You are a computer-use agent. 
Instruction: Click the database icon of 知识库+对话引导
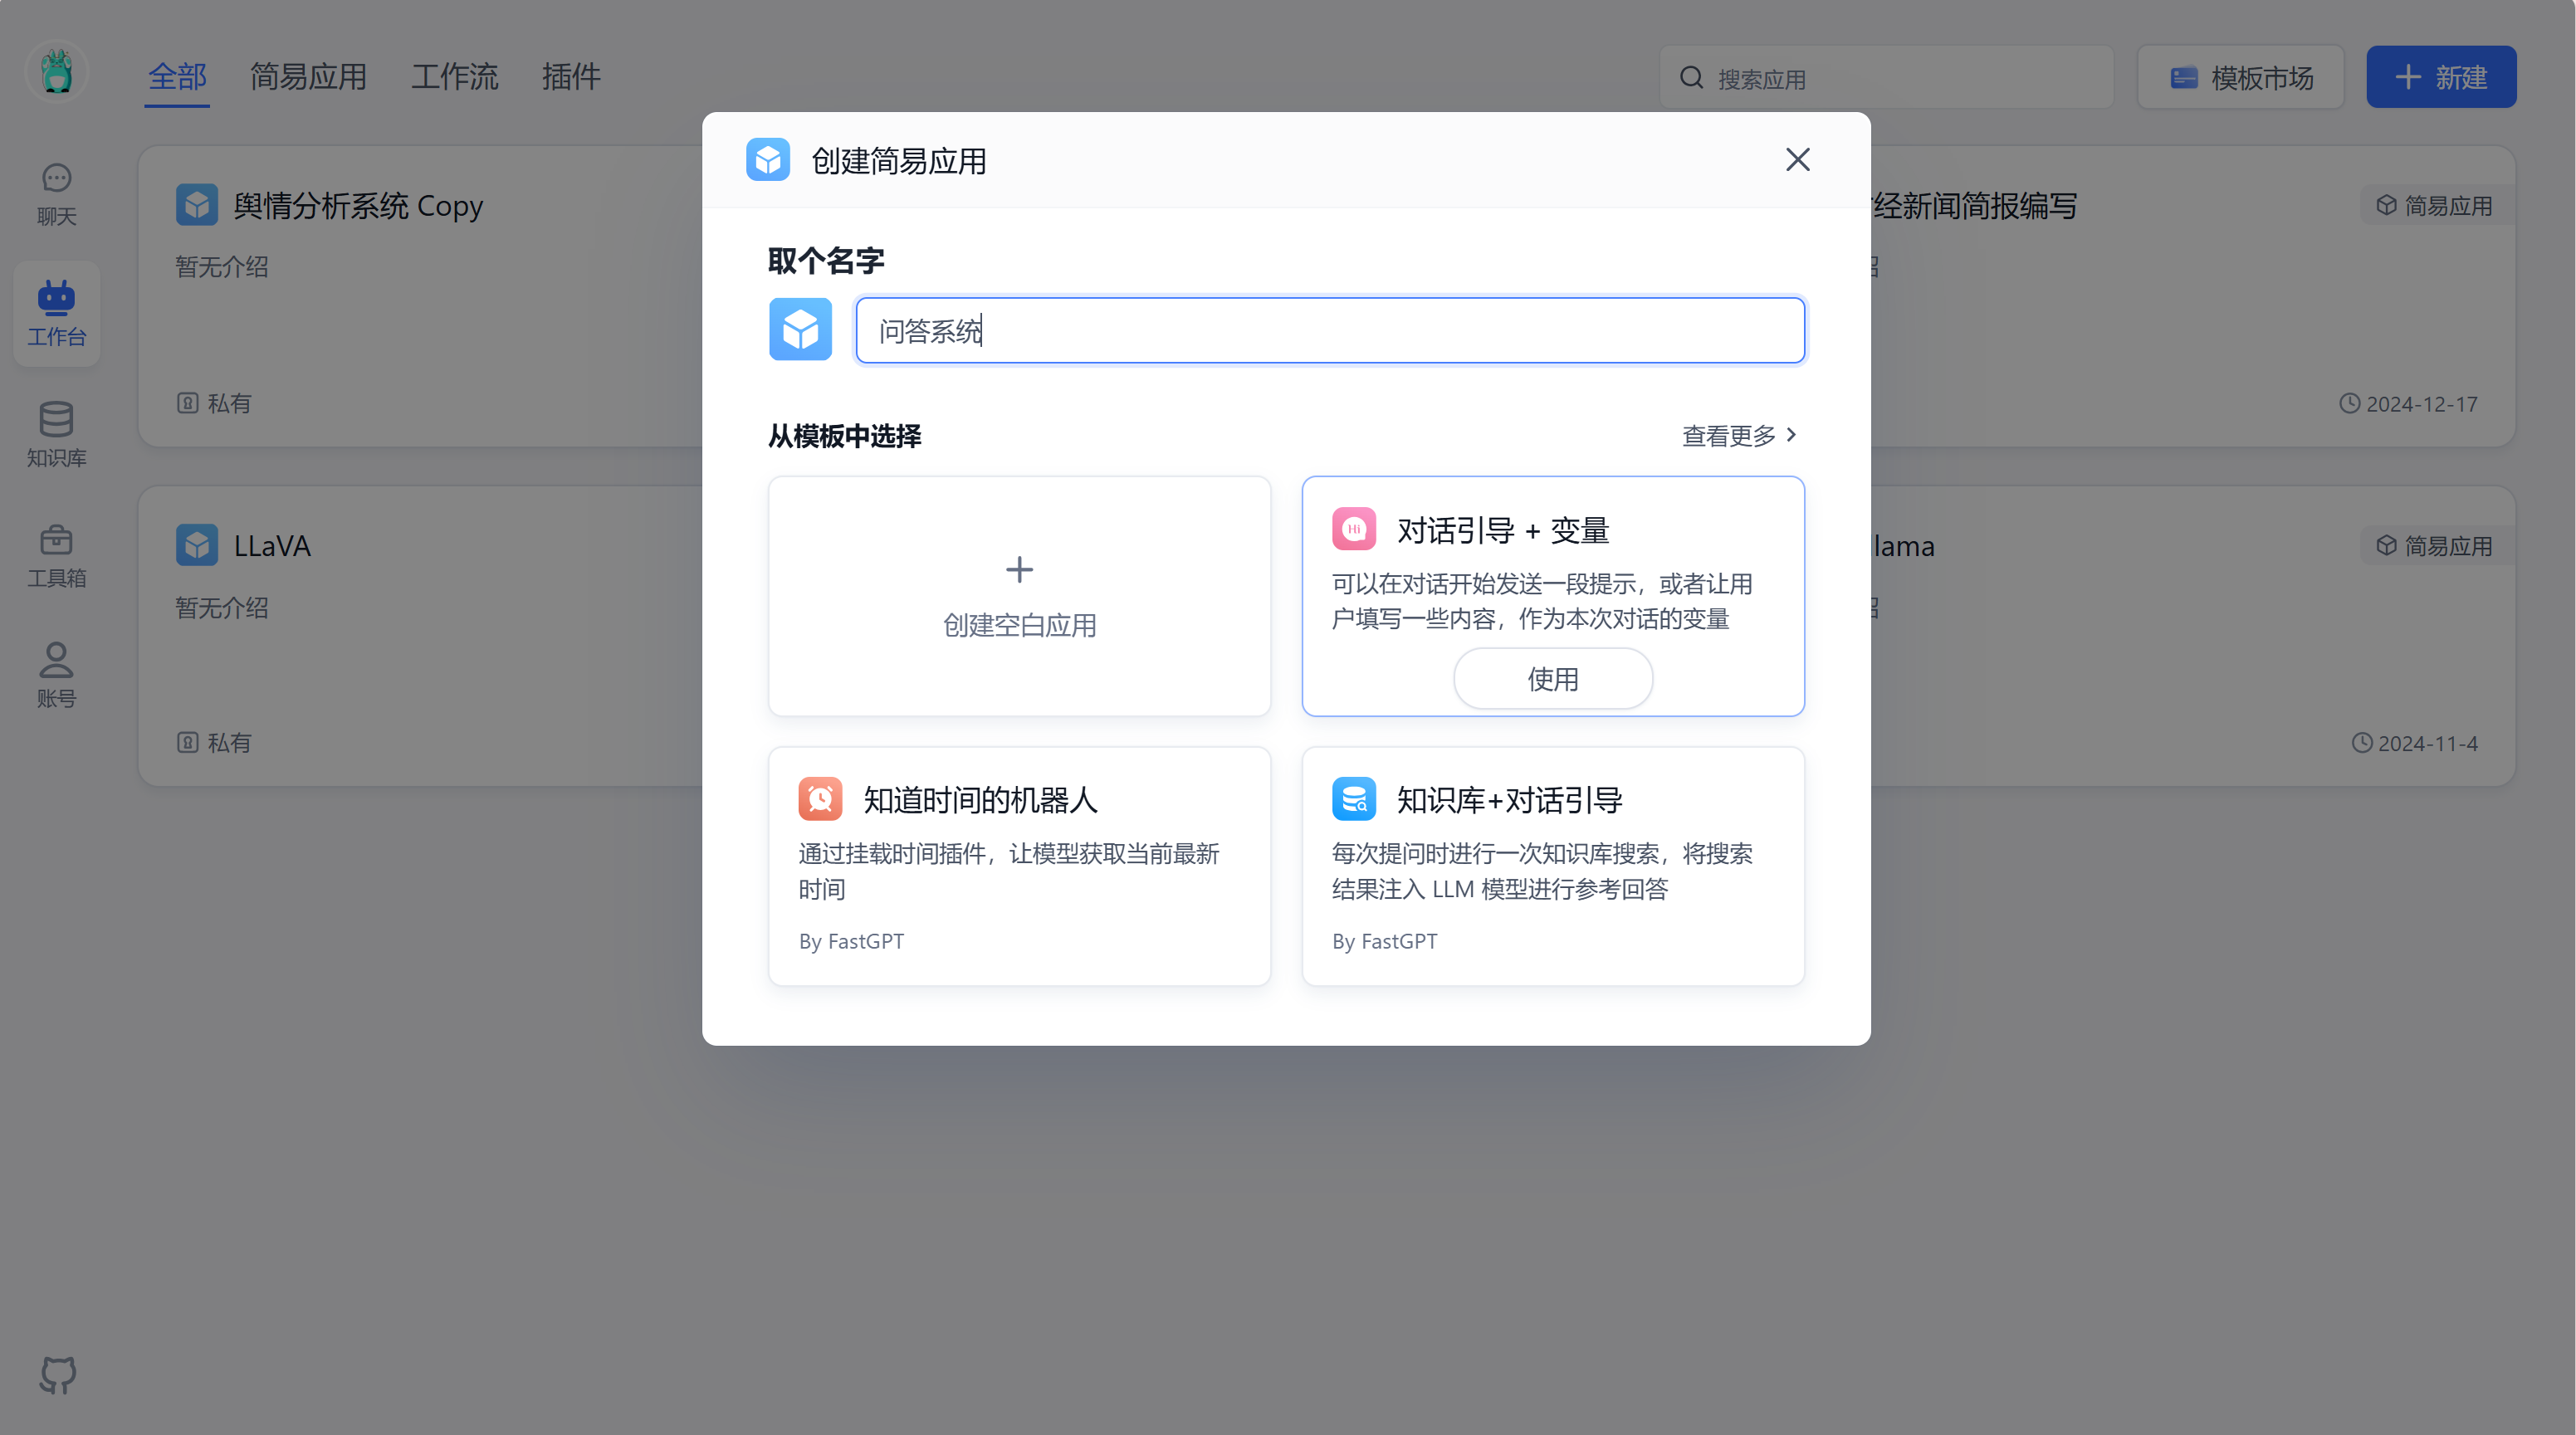point(1354,799)
